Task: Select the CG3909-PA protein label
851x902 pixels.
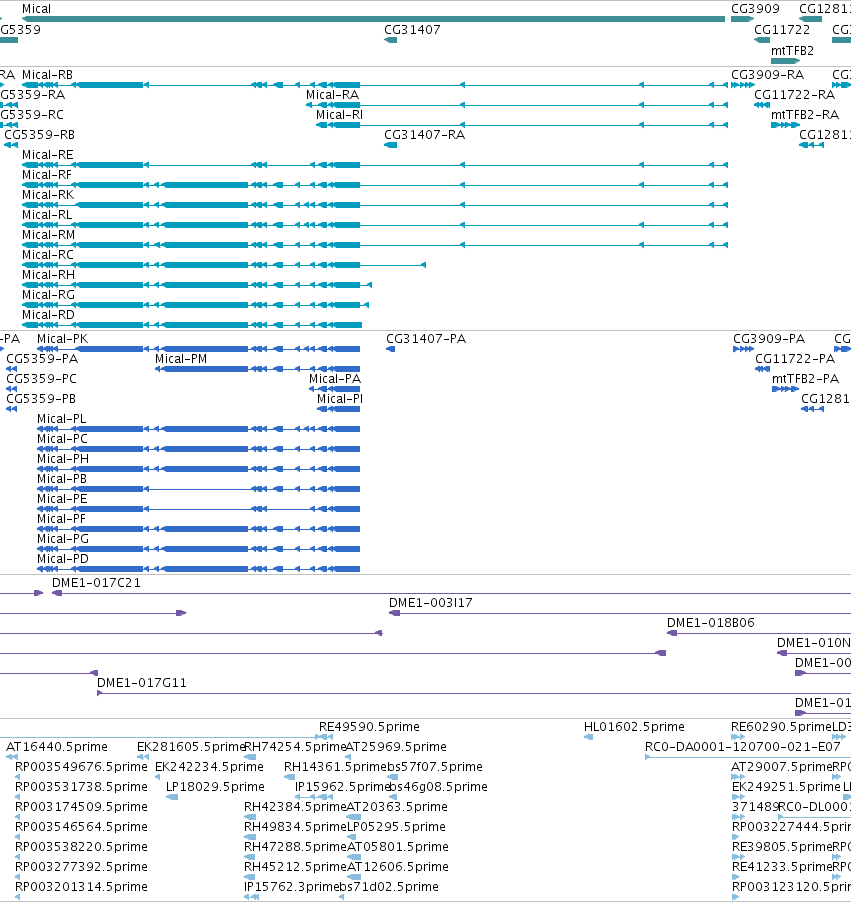Action: point(769,339)
